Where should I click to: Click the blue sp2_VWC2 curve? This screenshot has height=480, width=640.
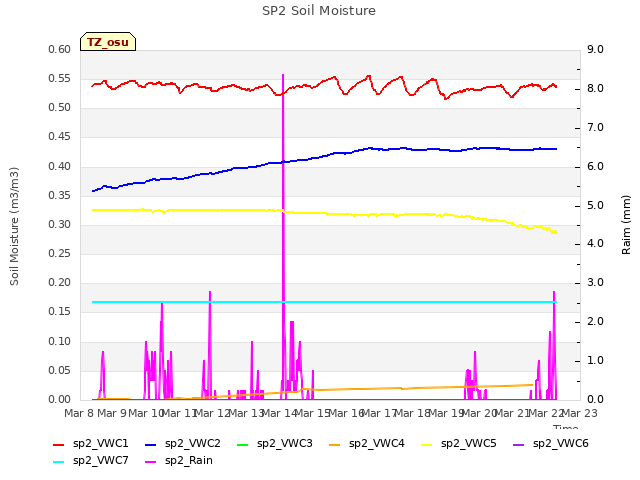tap(324, 156)
